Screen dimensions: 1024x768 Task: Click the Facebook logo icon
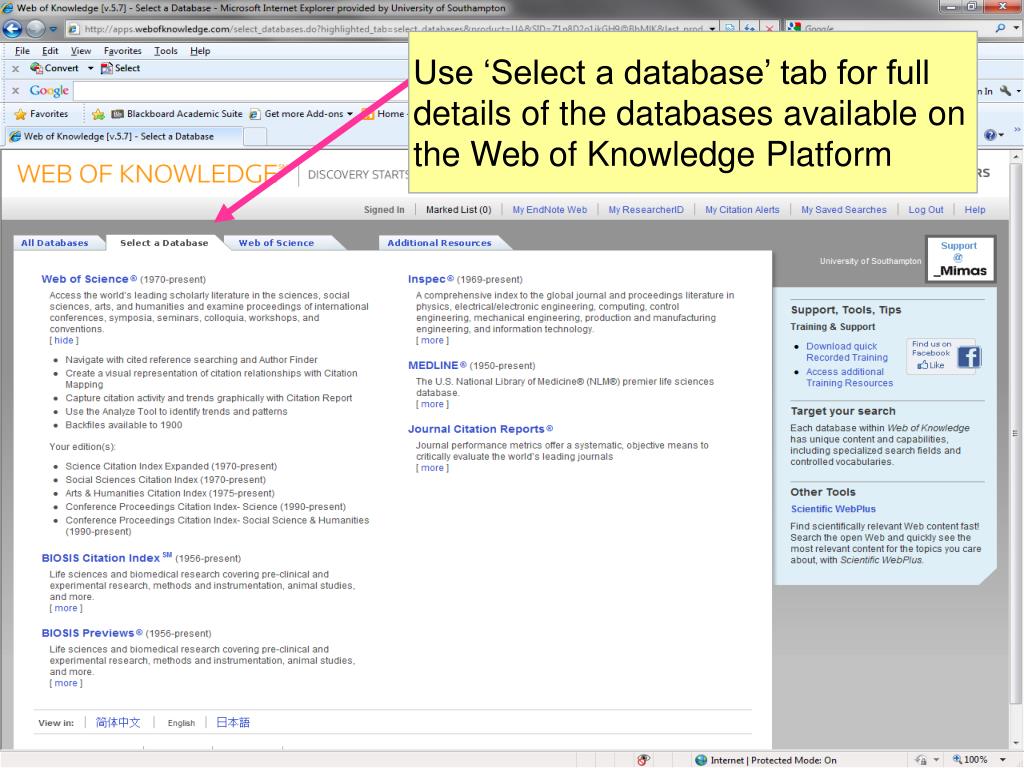(969, 357)
